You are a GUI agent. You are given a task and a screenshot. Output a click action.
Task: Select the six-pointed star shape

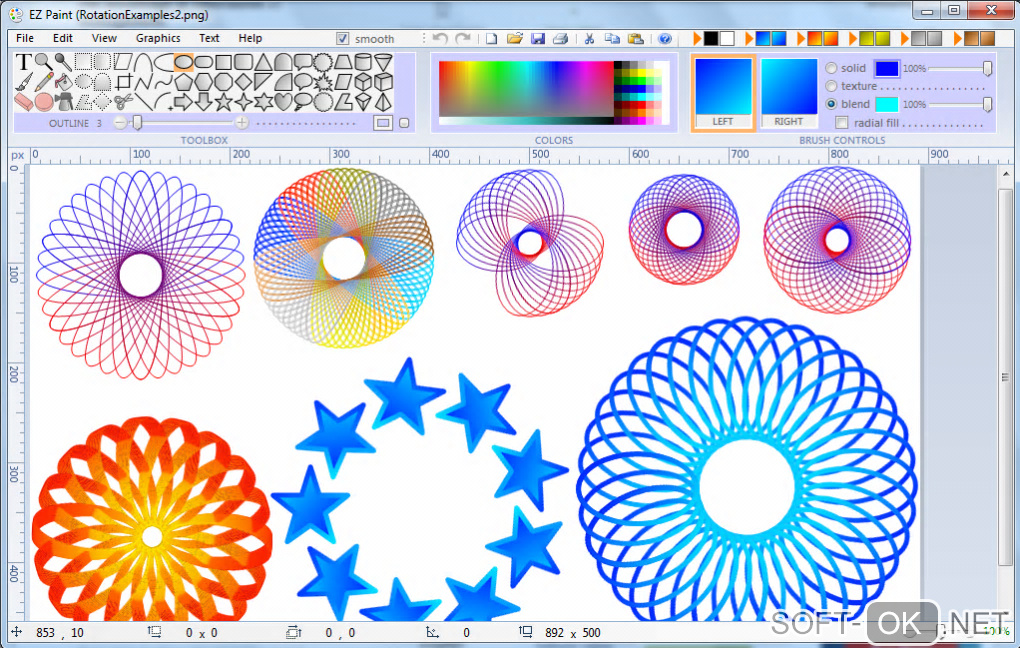[x=263, y=101]
